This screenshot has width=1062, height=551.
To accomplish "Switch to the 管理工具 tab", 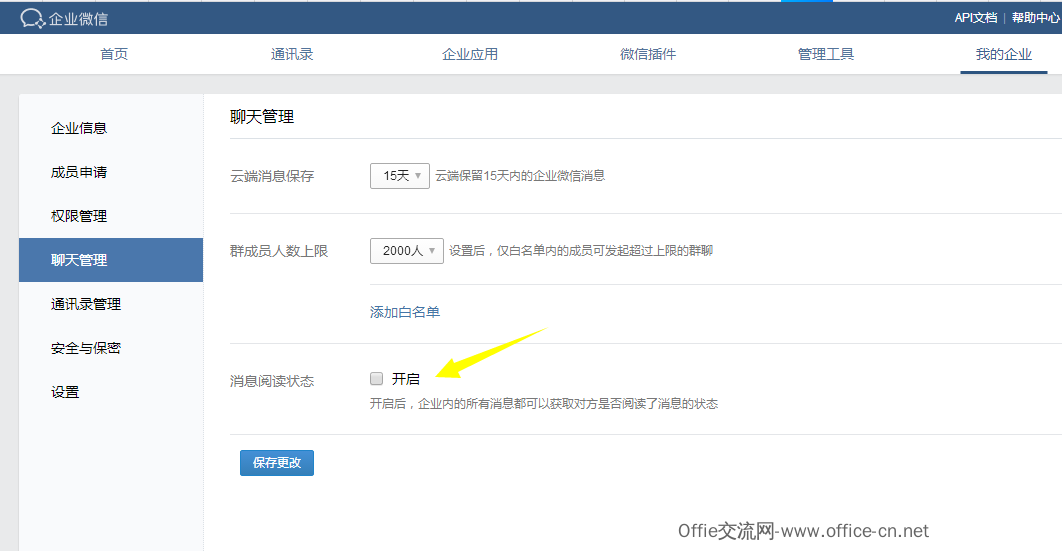I will (x=826, y=54).
